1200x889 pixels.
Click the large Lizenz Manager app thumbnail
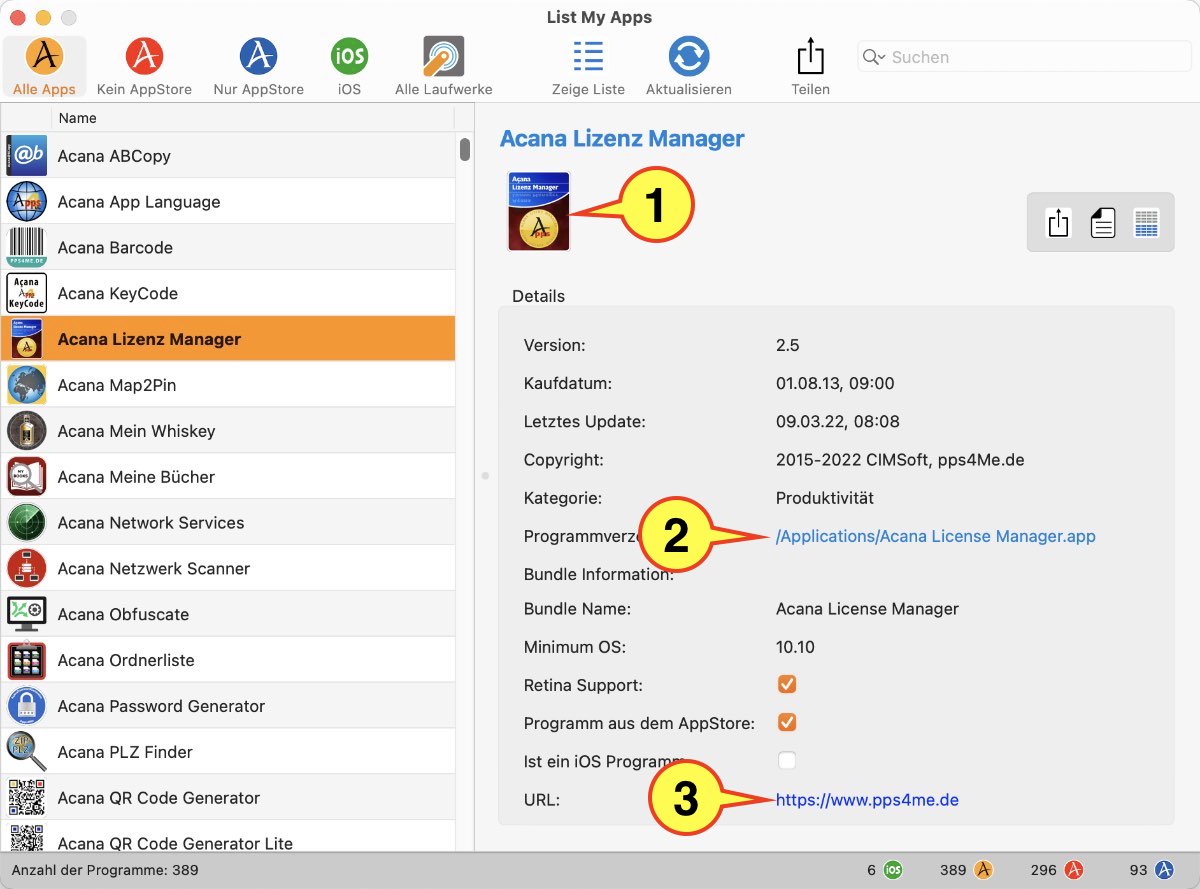pos(539,211)
